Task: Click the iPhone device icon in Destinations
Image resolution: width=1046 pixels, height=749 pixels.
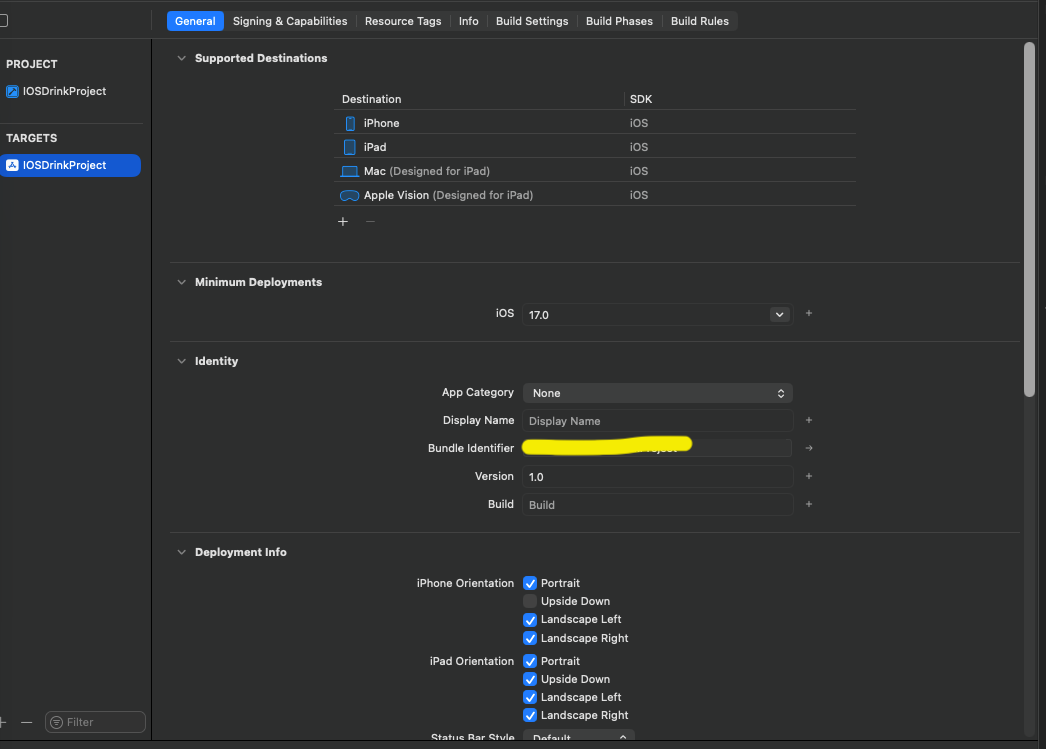Action: pyautogui.click(x=350, y=123)
